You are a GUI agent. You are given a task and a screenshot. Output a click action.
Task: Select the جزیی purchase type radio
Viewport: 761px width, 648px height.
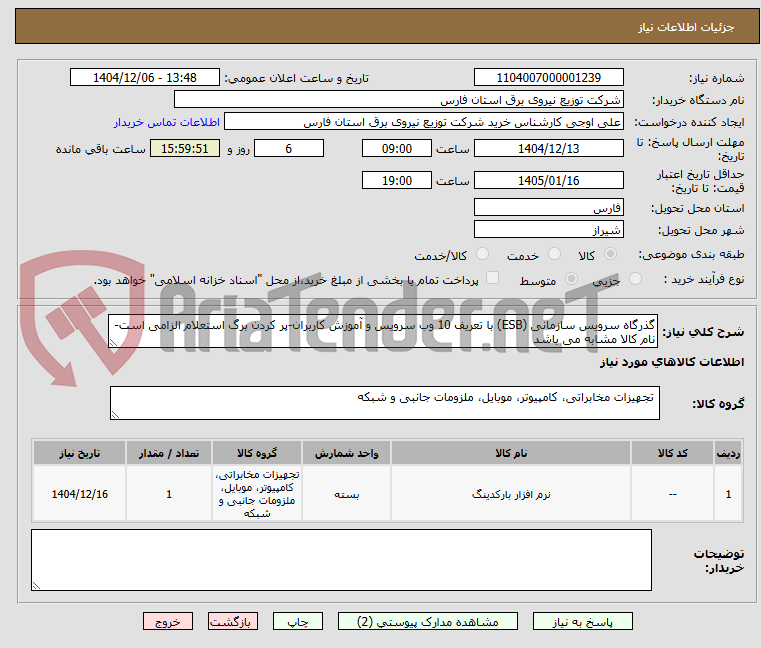[x=635, y=279]
